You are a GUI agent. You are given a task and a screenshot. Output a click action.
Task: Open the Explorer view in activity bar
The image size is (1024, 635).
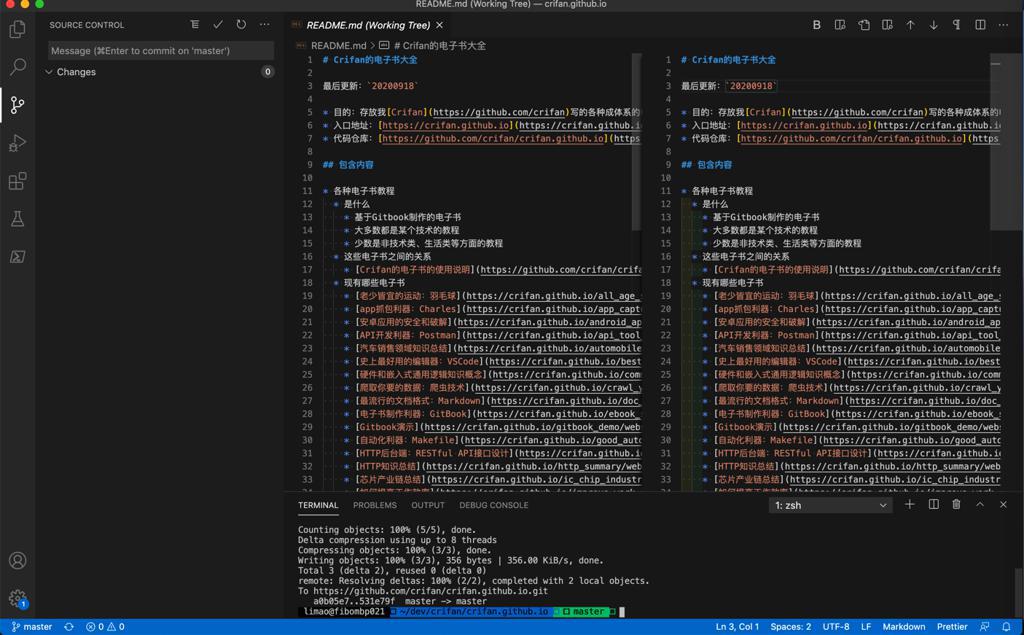pyautogui.click(x=17, y=30)
